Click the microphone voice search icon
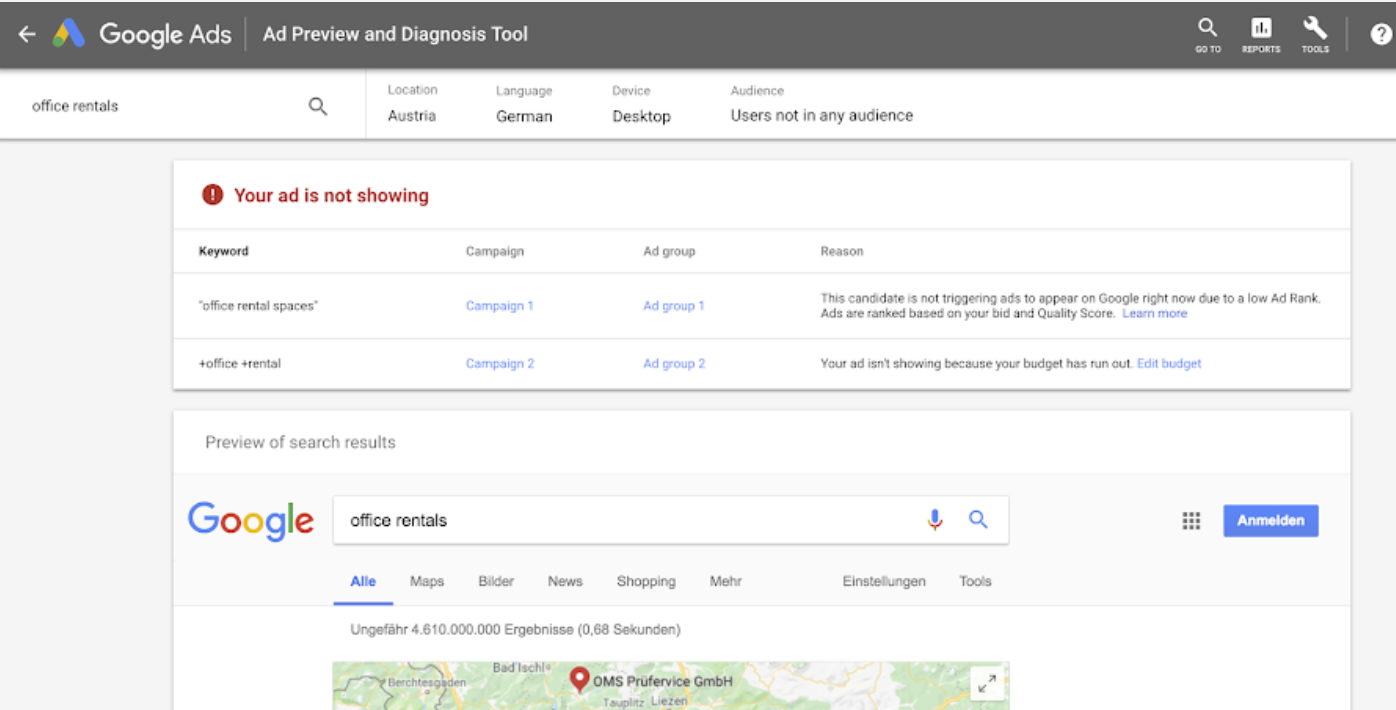The image size is (1396, 710). (935, 520)
